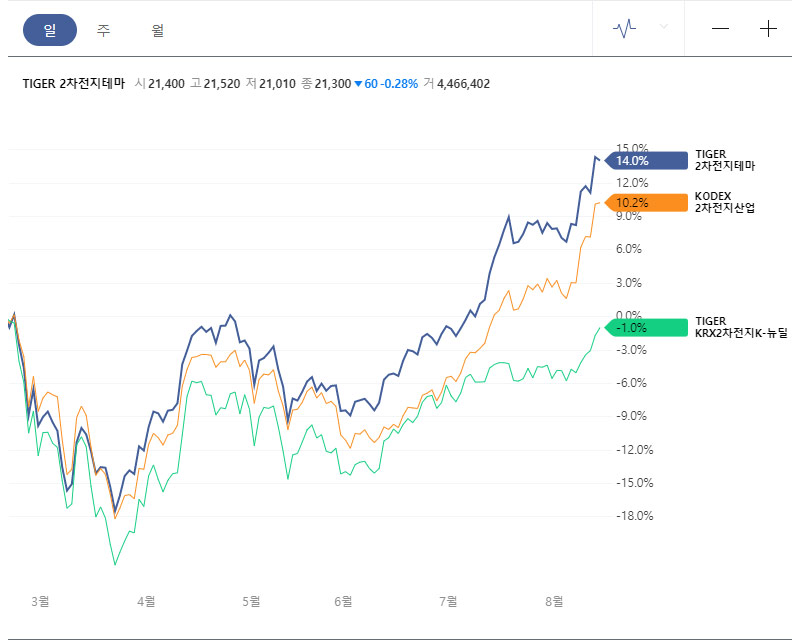Screen dimensions: 800x640
Task: Click the green -1.0% price tag
Action: coord(646,328)
